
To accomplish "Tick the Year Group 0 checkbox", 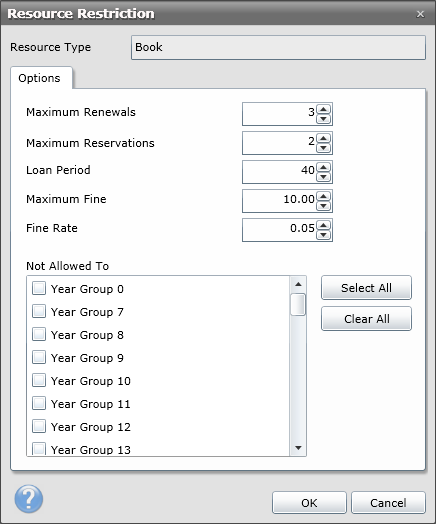I will coord(39,288).
